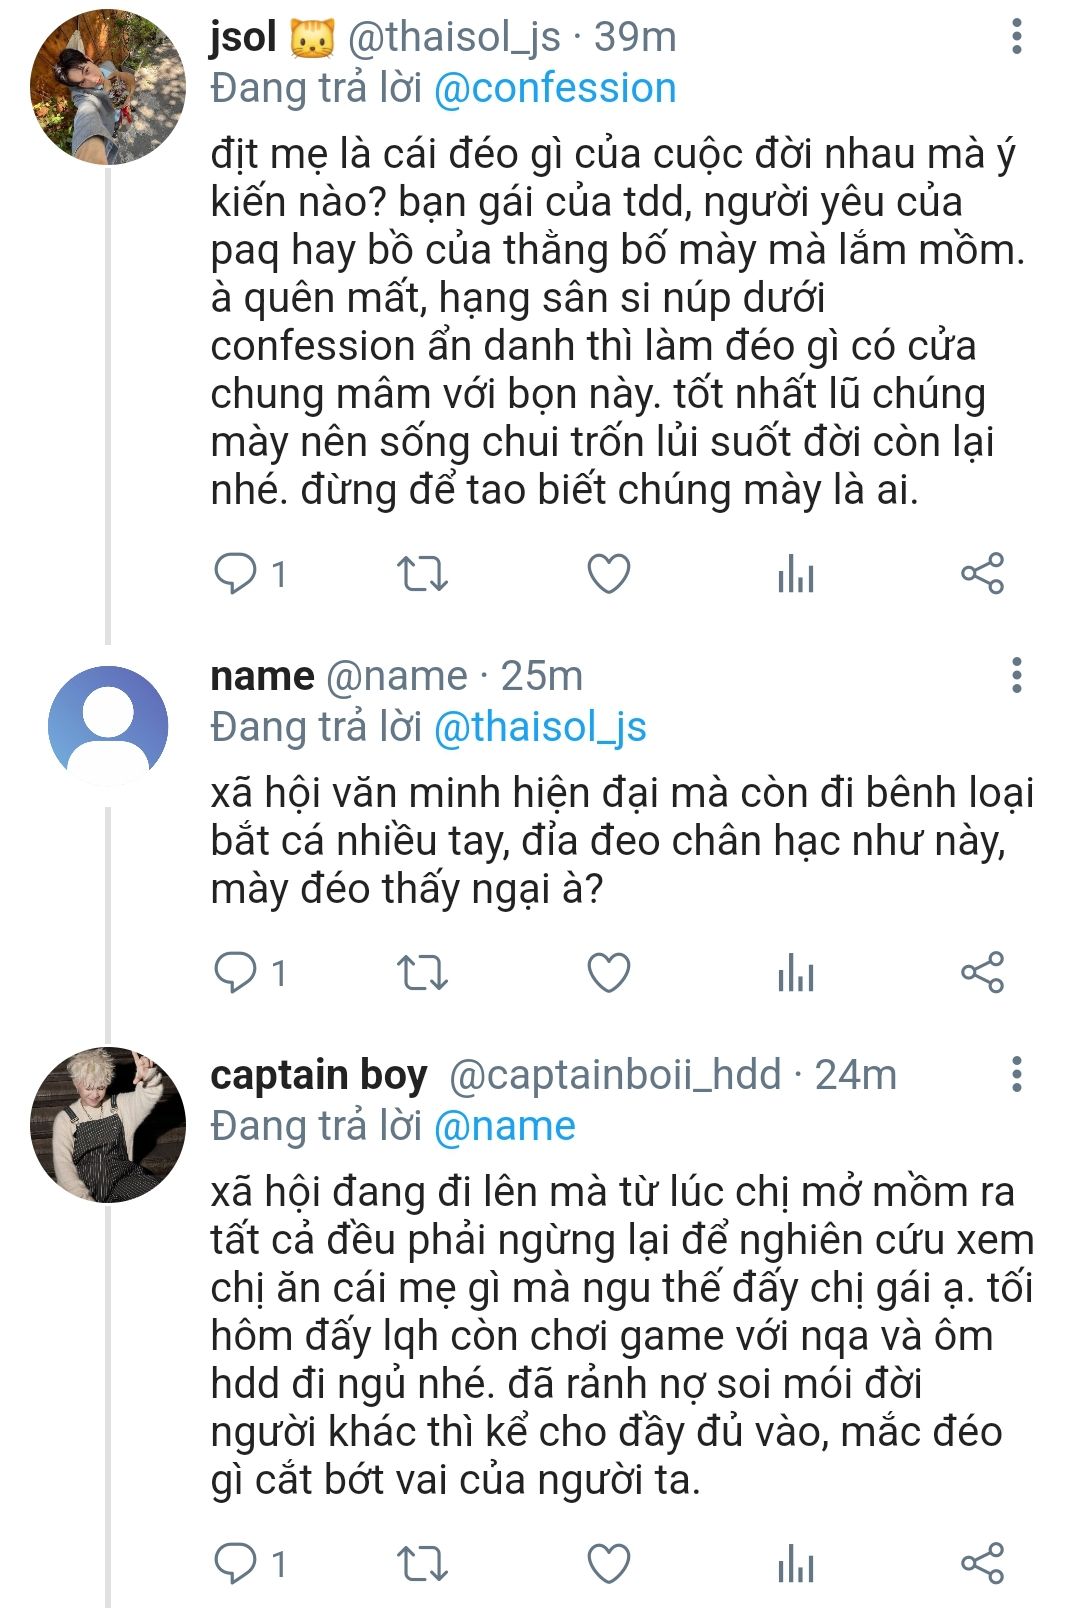Image resolution: width=1080 pixels, height=1608 pixels.
Task: Share jsol's tweet
Action: pos(982,574)
